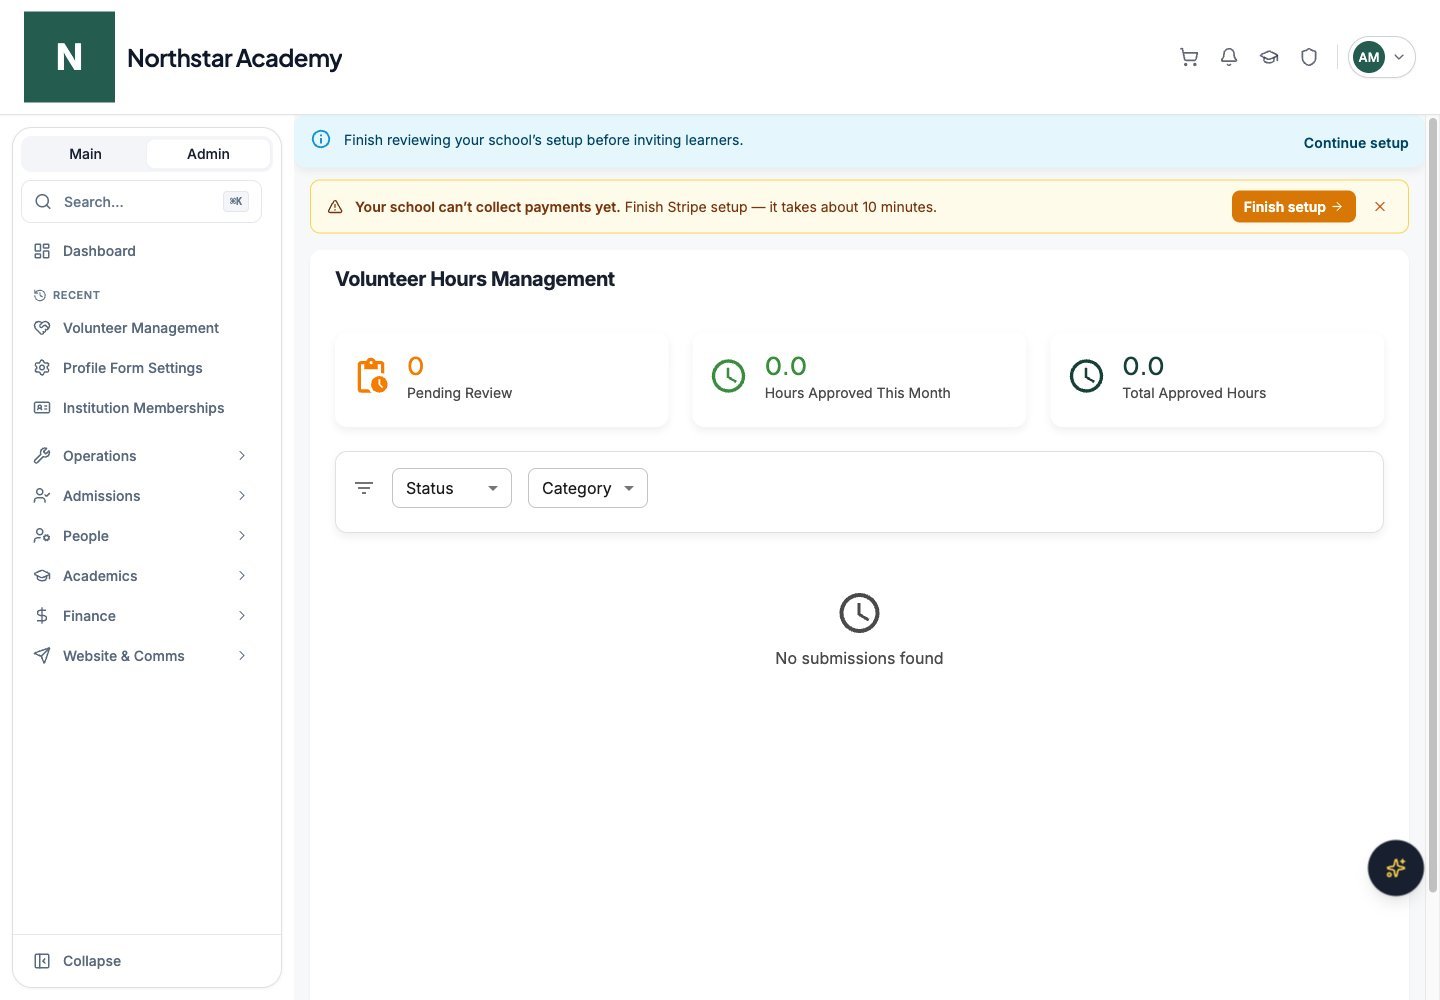Expand the Academics section

pos(141,576)
